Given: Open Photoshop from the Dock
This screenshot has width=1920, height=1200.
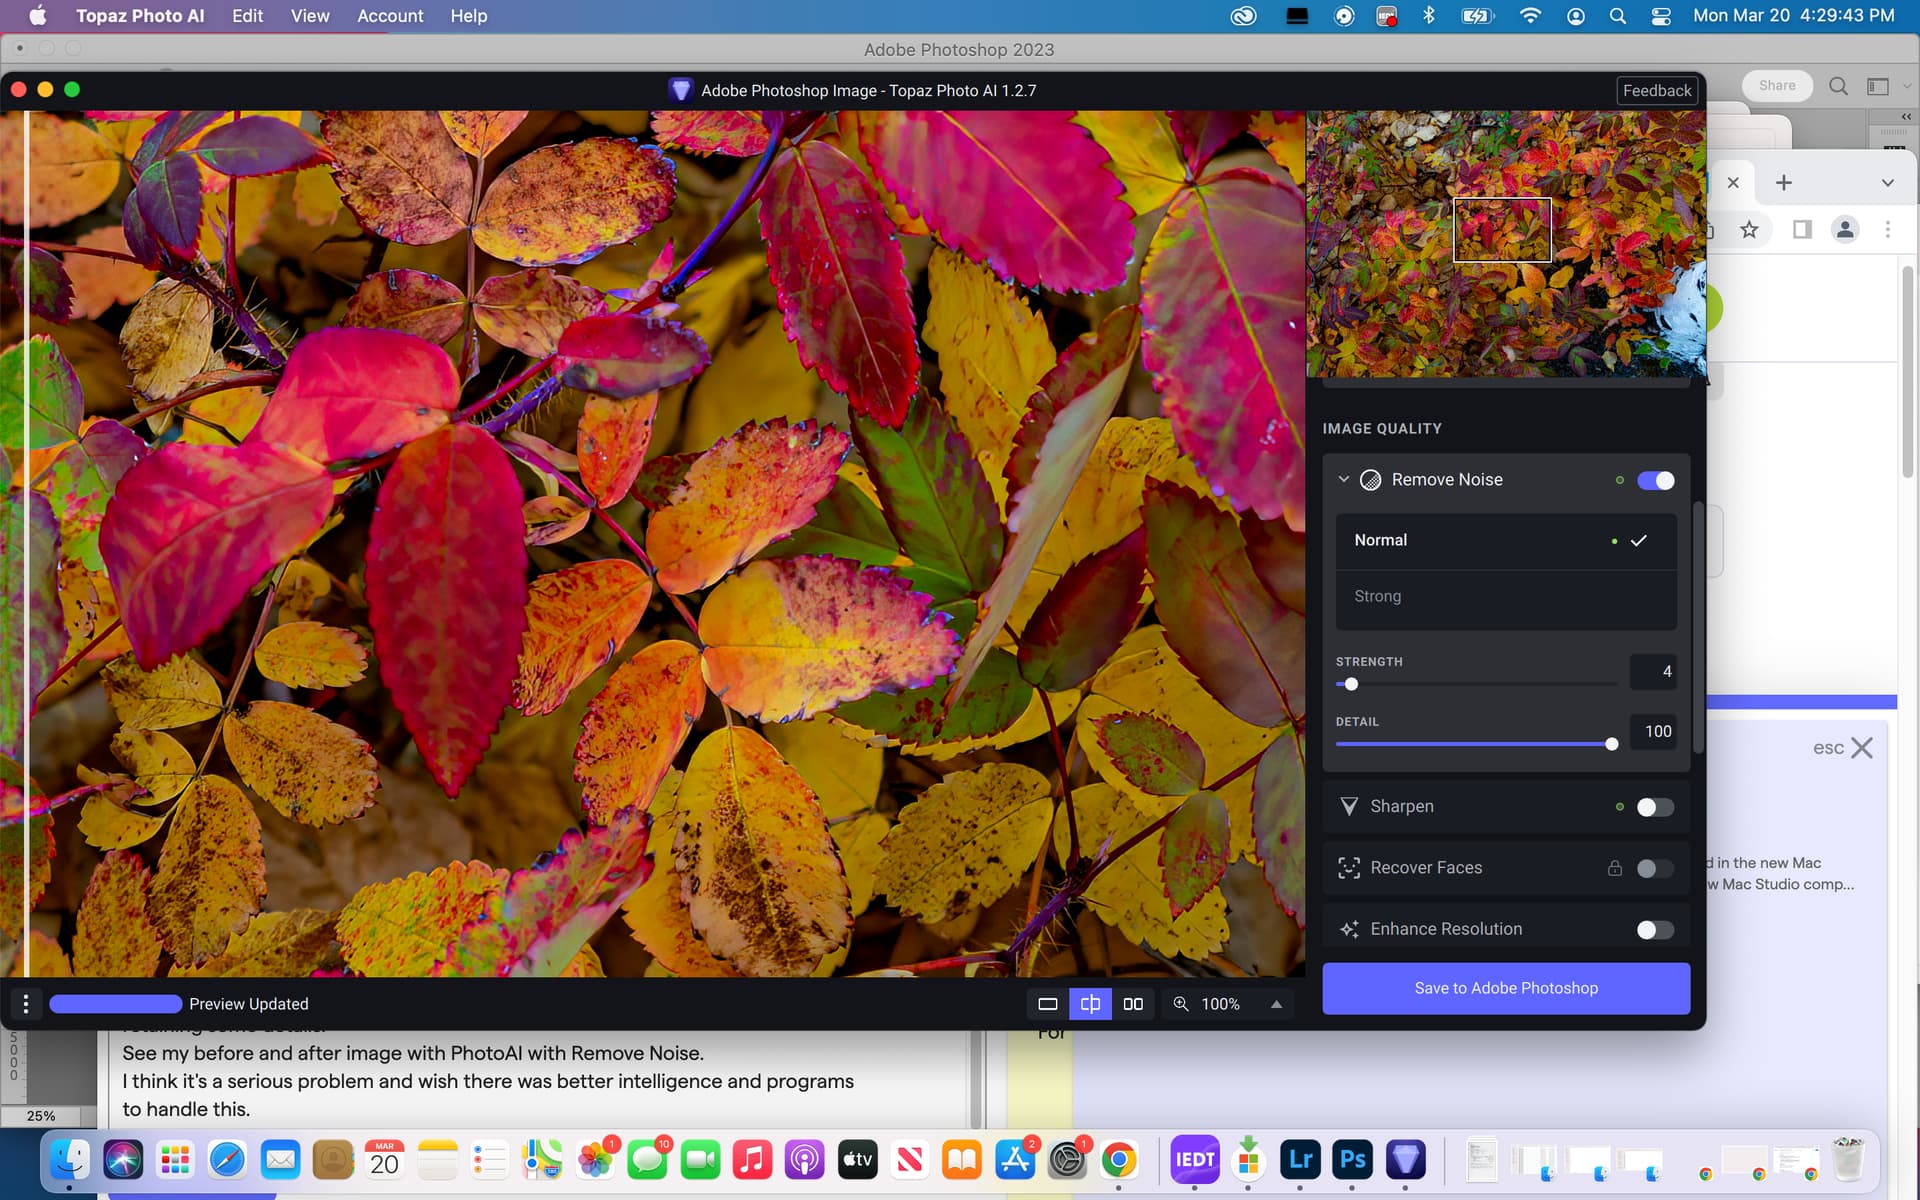Looking at the screenshot, I should coord(1352,1160).
